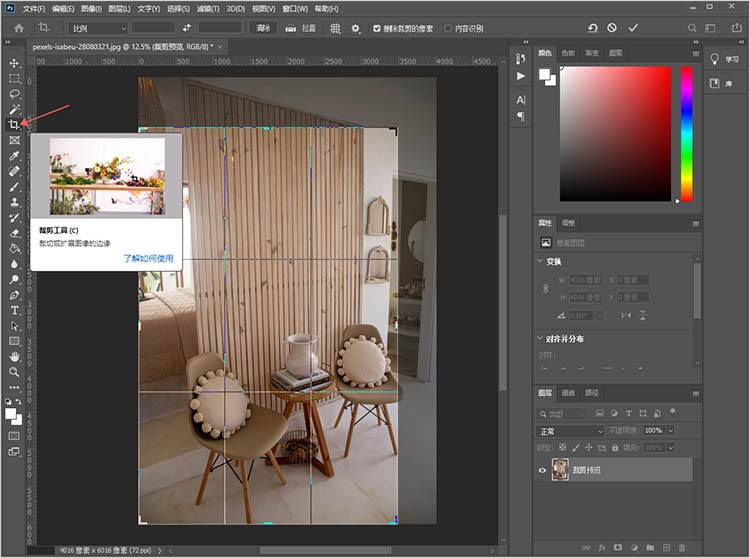Image resolution: width=750 pixels, height=558 pixels.
Task: Select the Magic Wand tool
Action: click(x=14, y=109)
